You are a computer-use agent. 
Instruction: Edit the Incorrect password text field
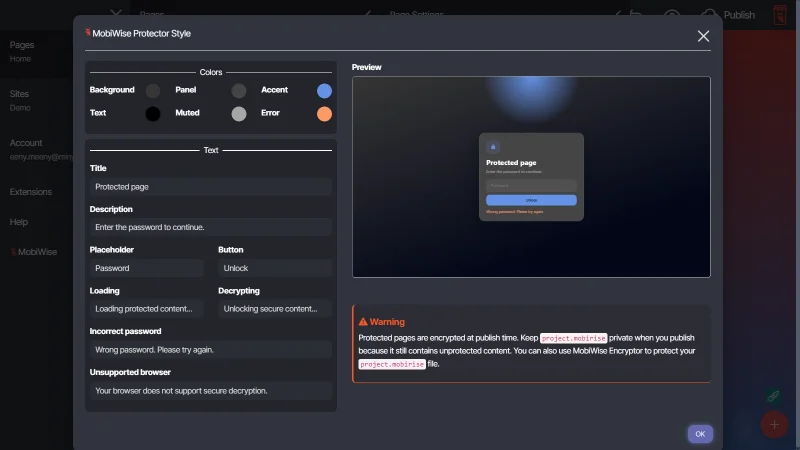coord(211,349)
